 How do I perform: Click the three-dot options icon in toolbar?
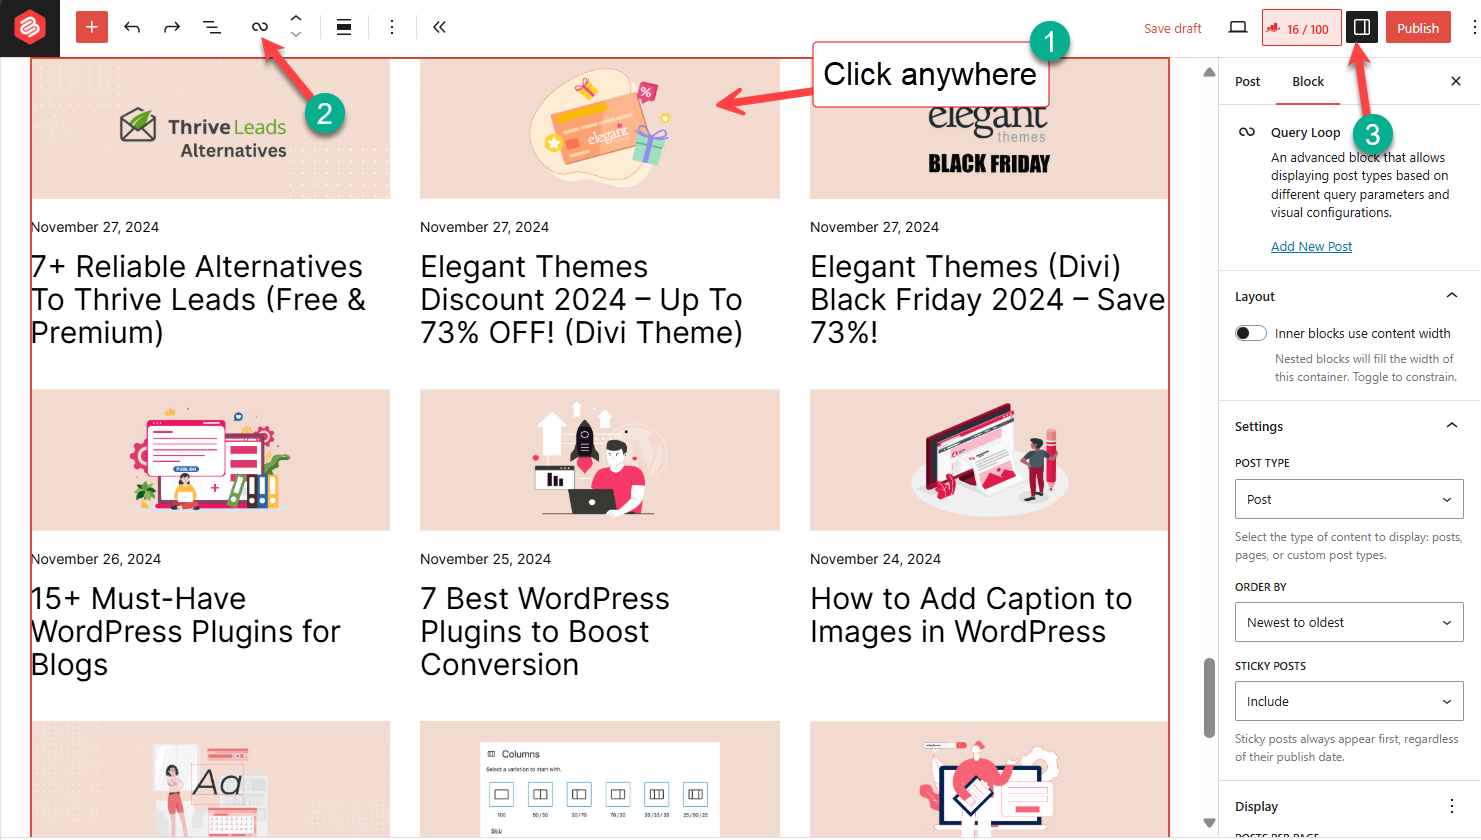coord(392,27)
